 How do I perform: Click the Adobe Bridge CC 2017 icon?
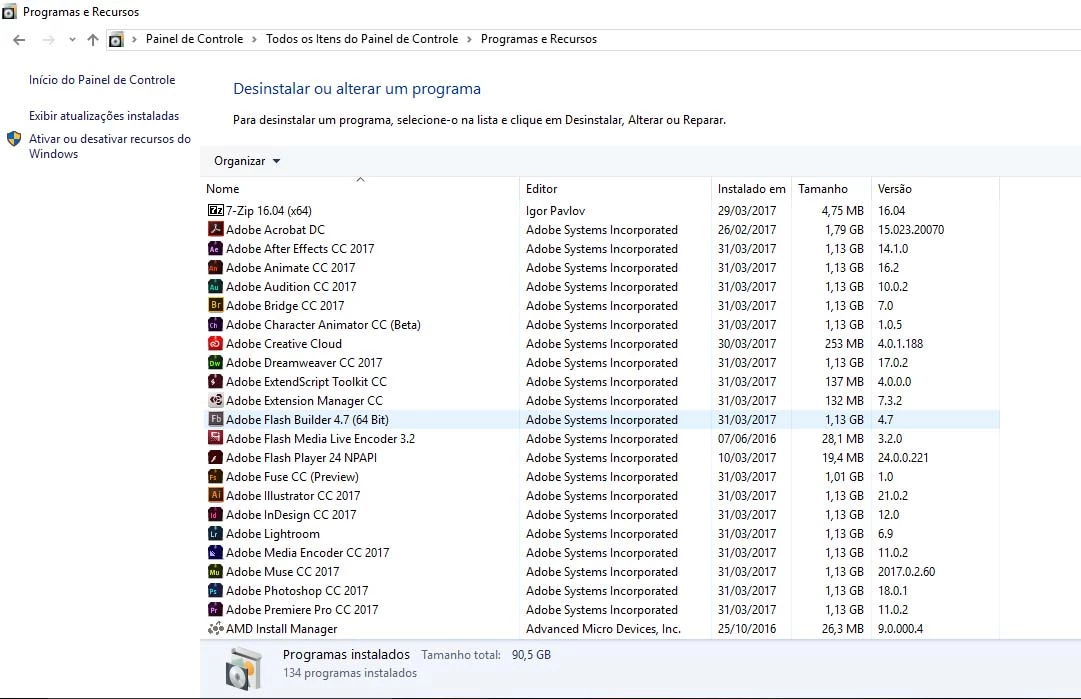(x=216, y=305)
